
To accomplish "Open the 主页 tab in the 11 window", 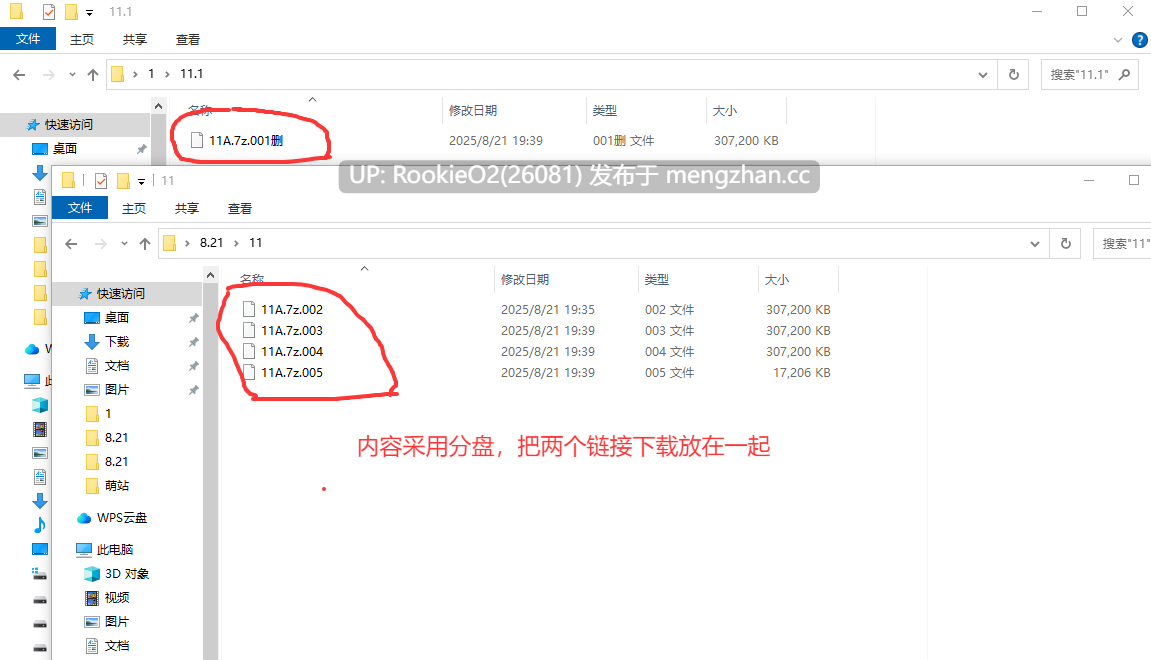I will tap(134, 208).
